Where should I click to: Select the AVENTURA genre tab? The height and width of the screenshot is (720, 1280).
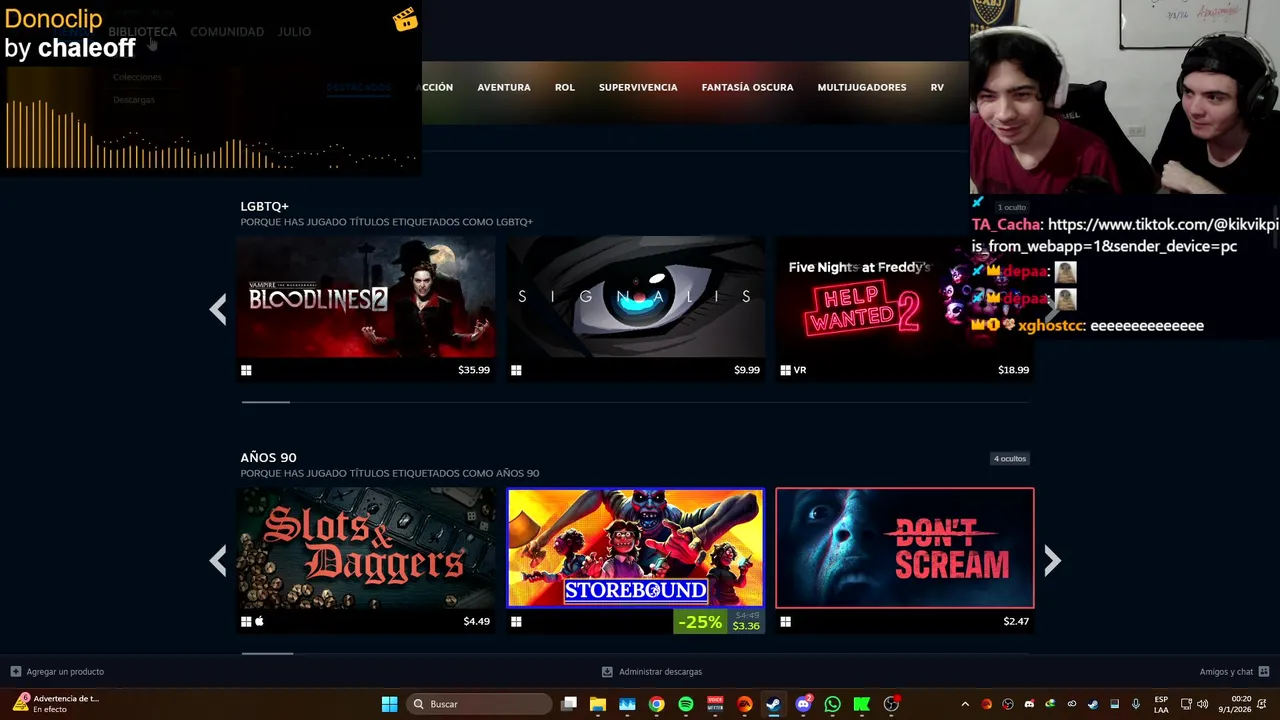click(504, 87)
